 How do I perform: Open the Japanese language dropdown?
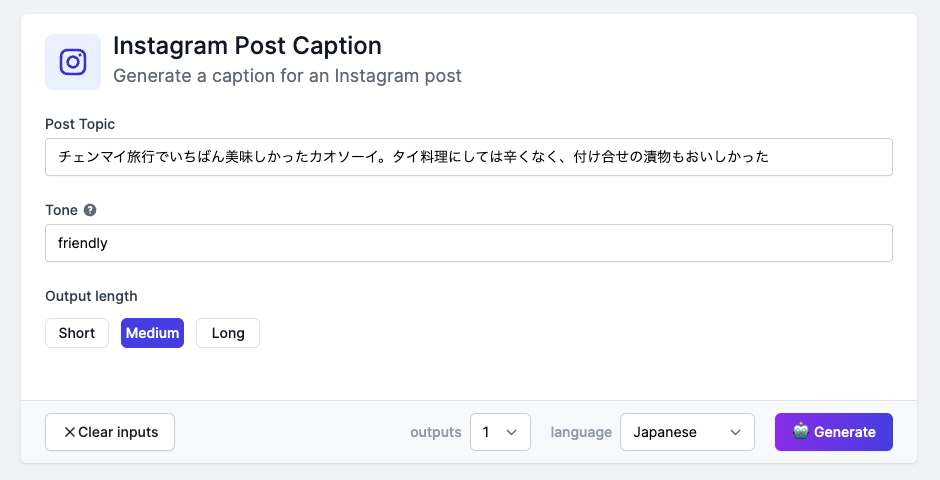[x=686, y=432]
